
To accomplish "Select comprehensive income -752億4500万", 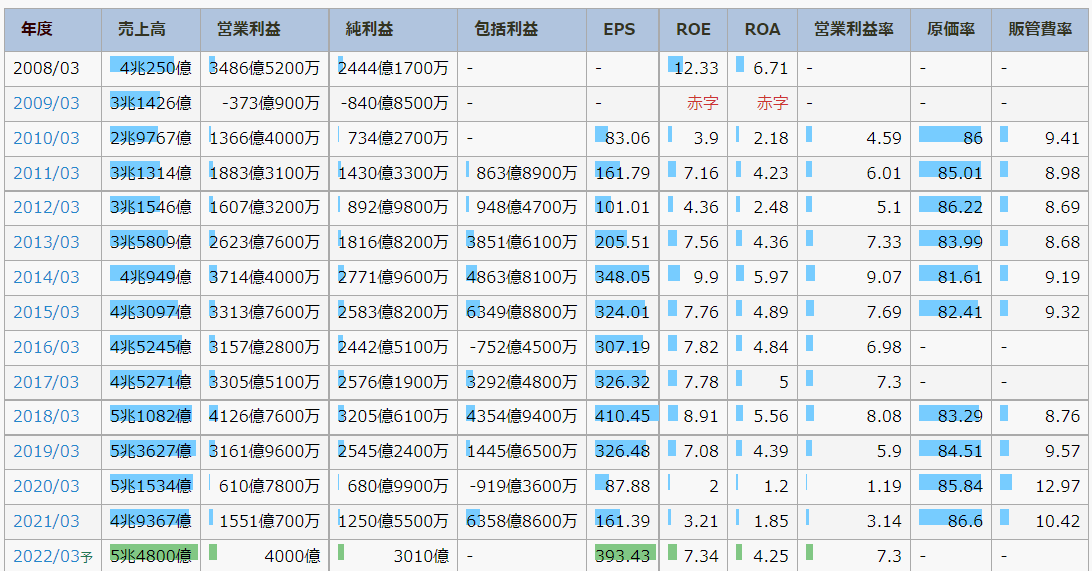I will (523, 347).
